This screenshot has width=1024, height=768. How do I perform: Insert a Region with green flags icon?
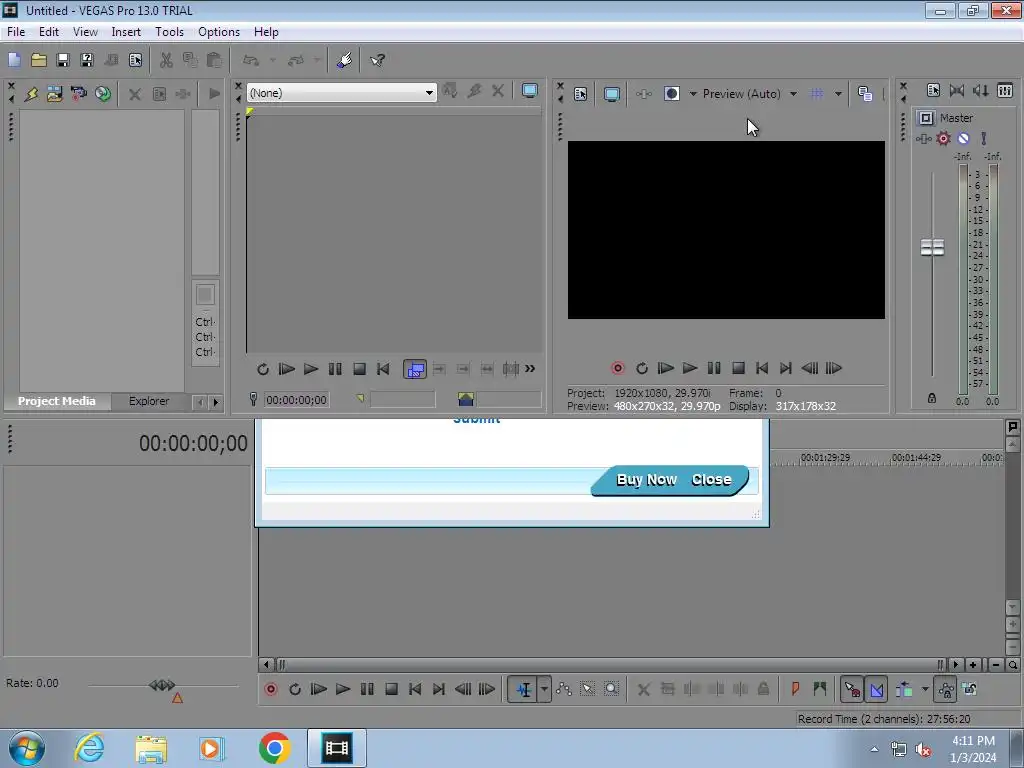pyautogui.click(x=820, y=689)
